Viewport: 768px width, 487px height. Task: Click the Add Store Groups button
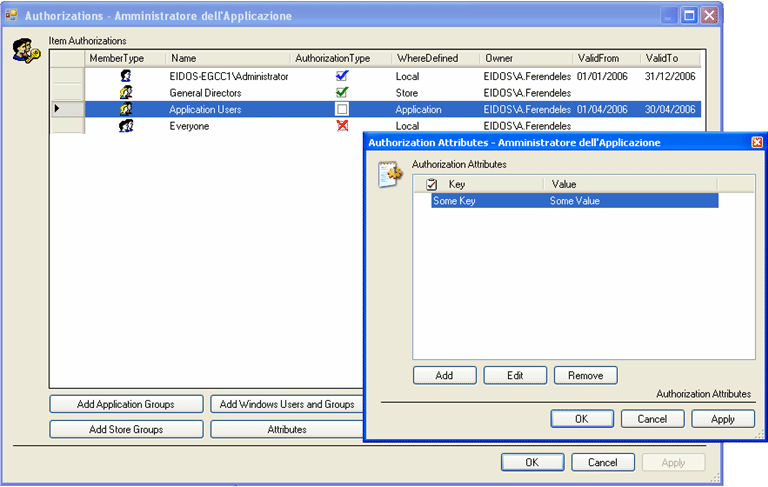point(126,429)
